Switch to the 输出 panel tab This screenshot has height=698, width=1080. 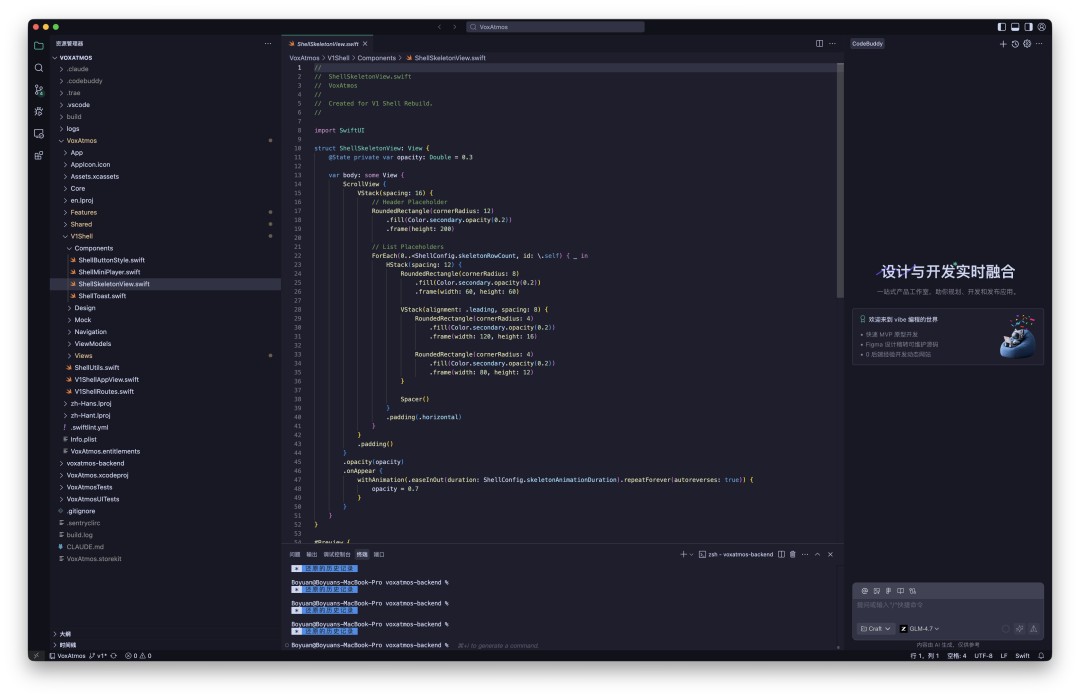click(312, 554)
